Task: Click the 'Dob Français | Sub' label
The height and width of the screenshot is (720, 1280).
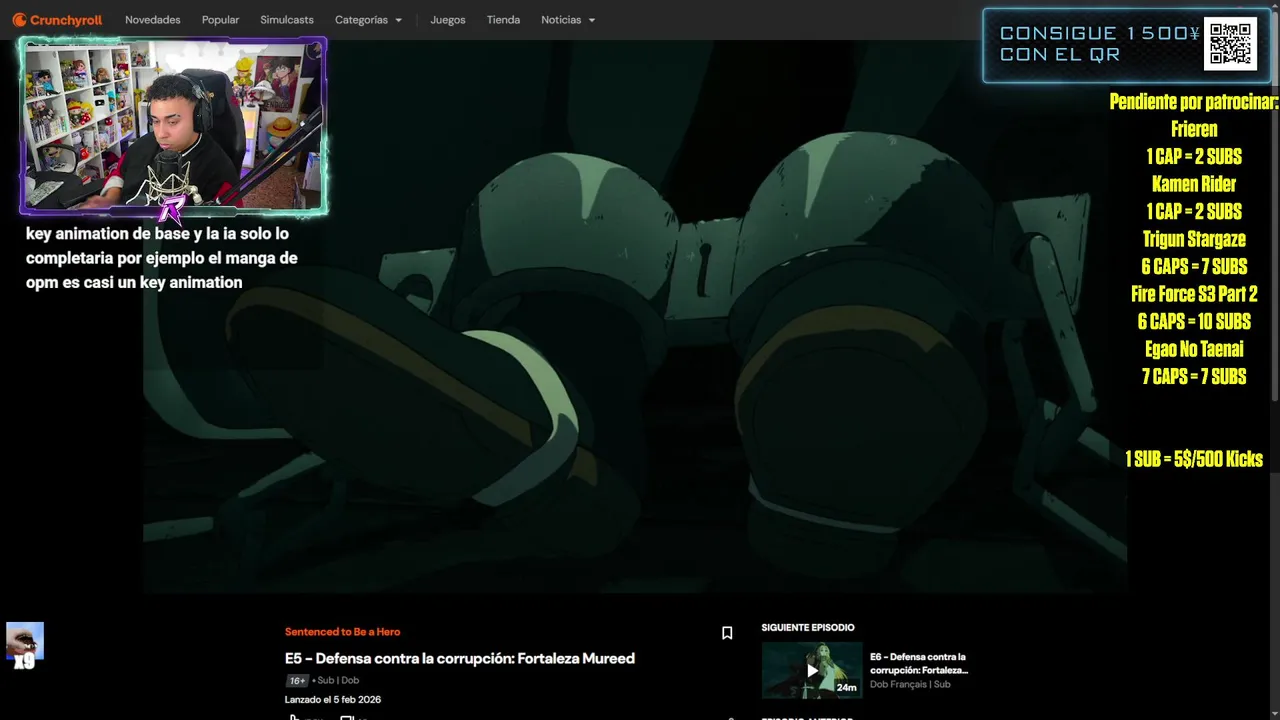Action: 910,685
